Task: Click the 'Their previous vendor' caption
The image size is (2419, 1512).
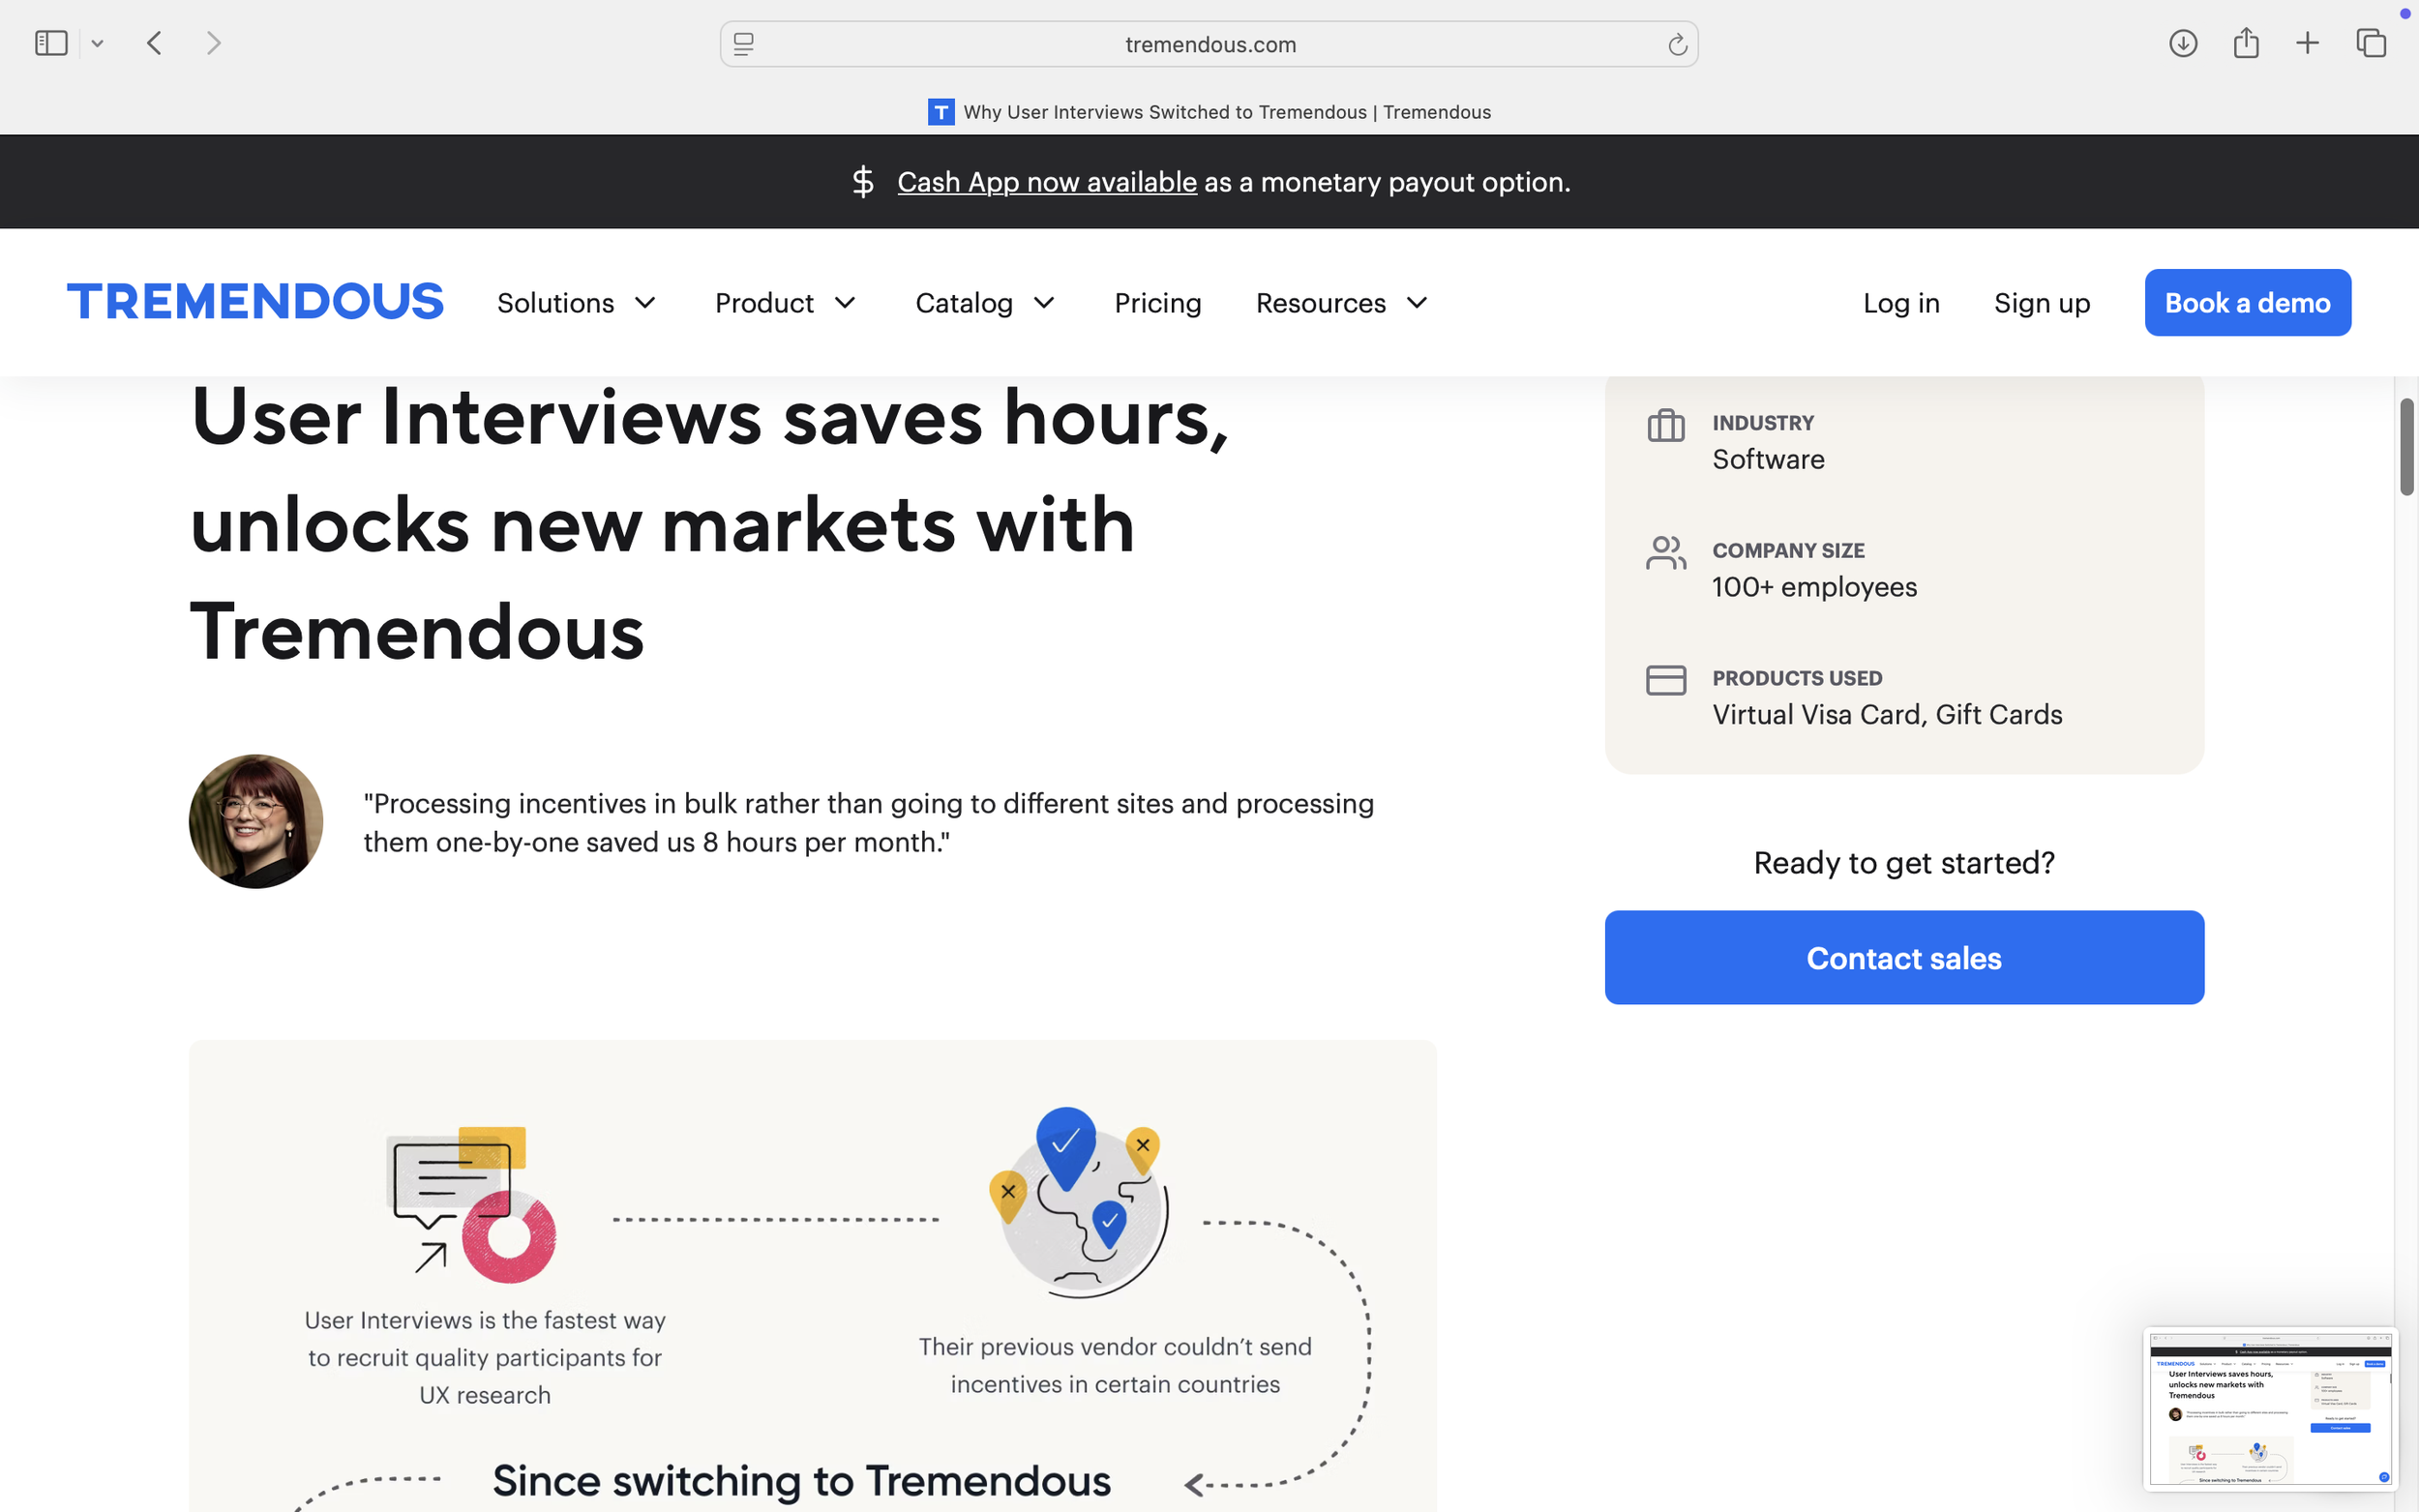Action: click(x=1114, y=1365)
